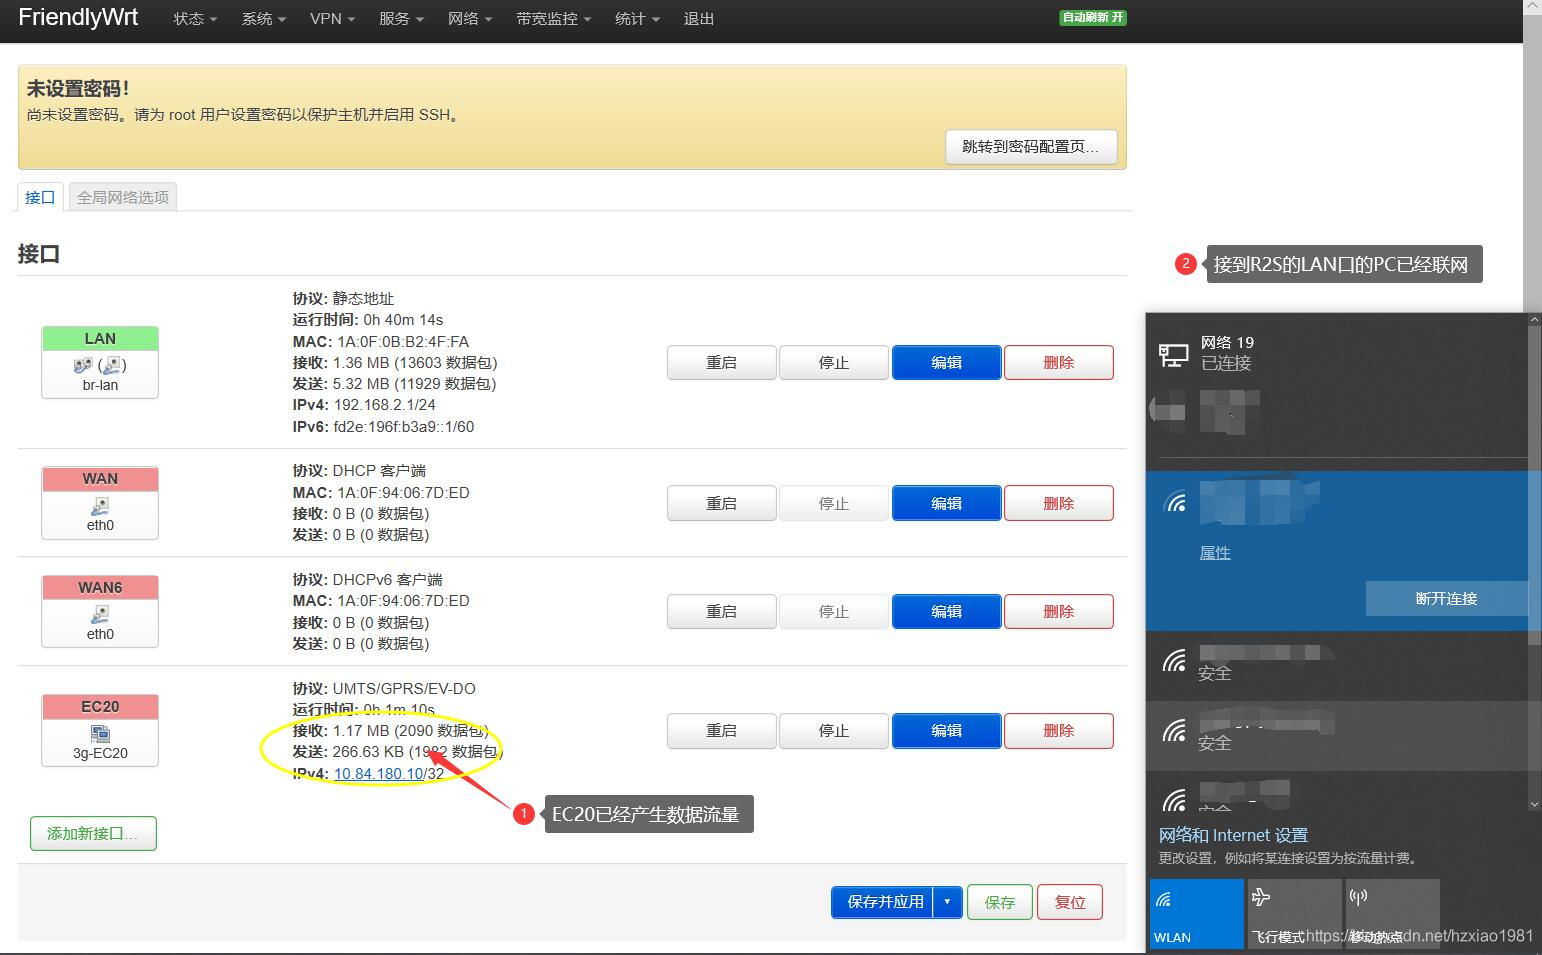
Task: Toggle the WLAN quick-setting tile
Action: click(1196, 912)
